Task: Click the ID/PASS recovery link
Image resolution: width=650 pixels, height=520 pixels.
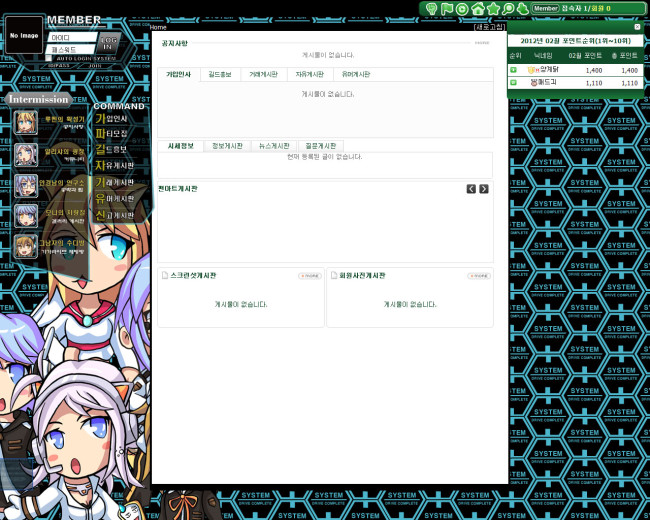Action: pos(59,66)
